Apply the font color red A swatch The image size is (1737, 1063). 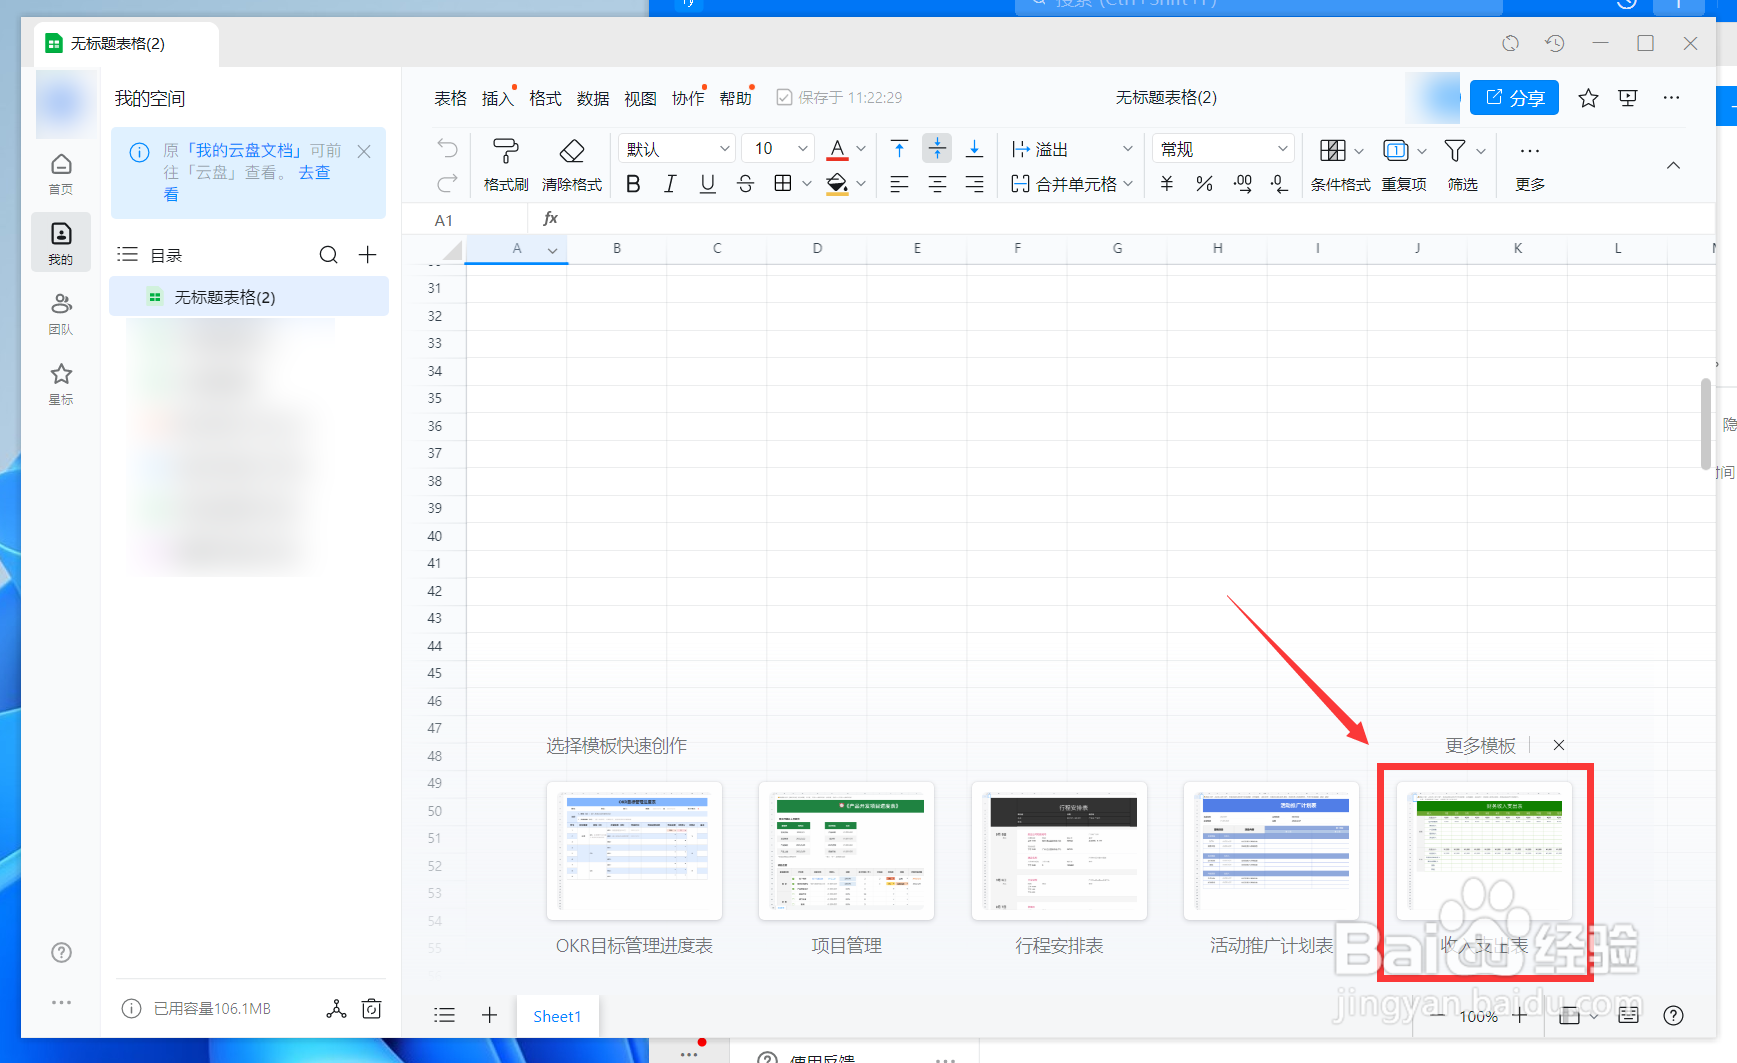pyautogui.click(x=838, y=149)
